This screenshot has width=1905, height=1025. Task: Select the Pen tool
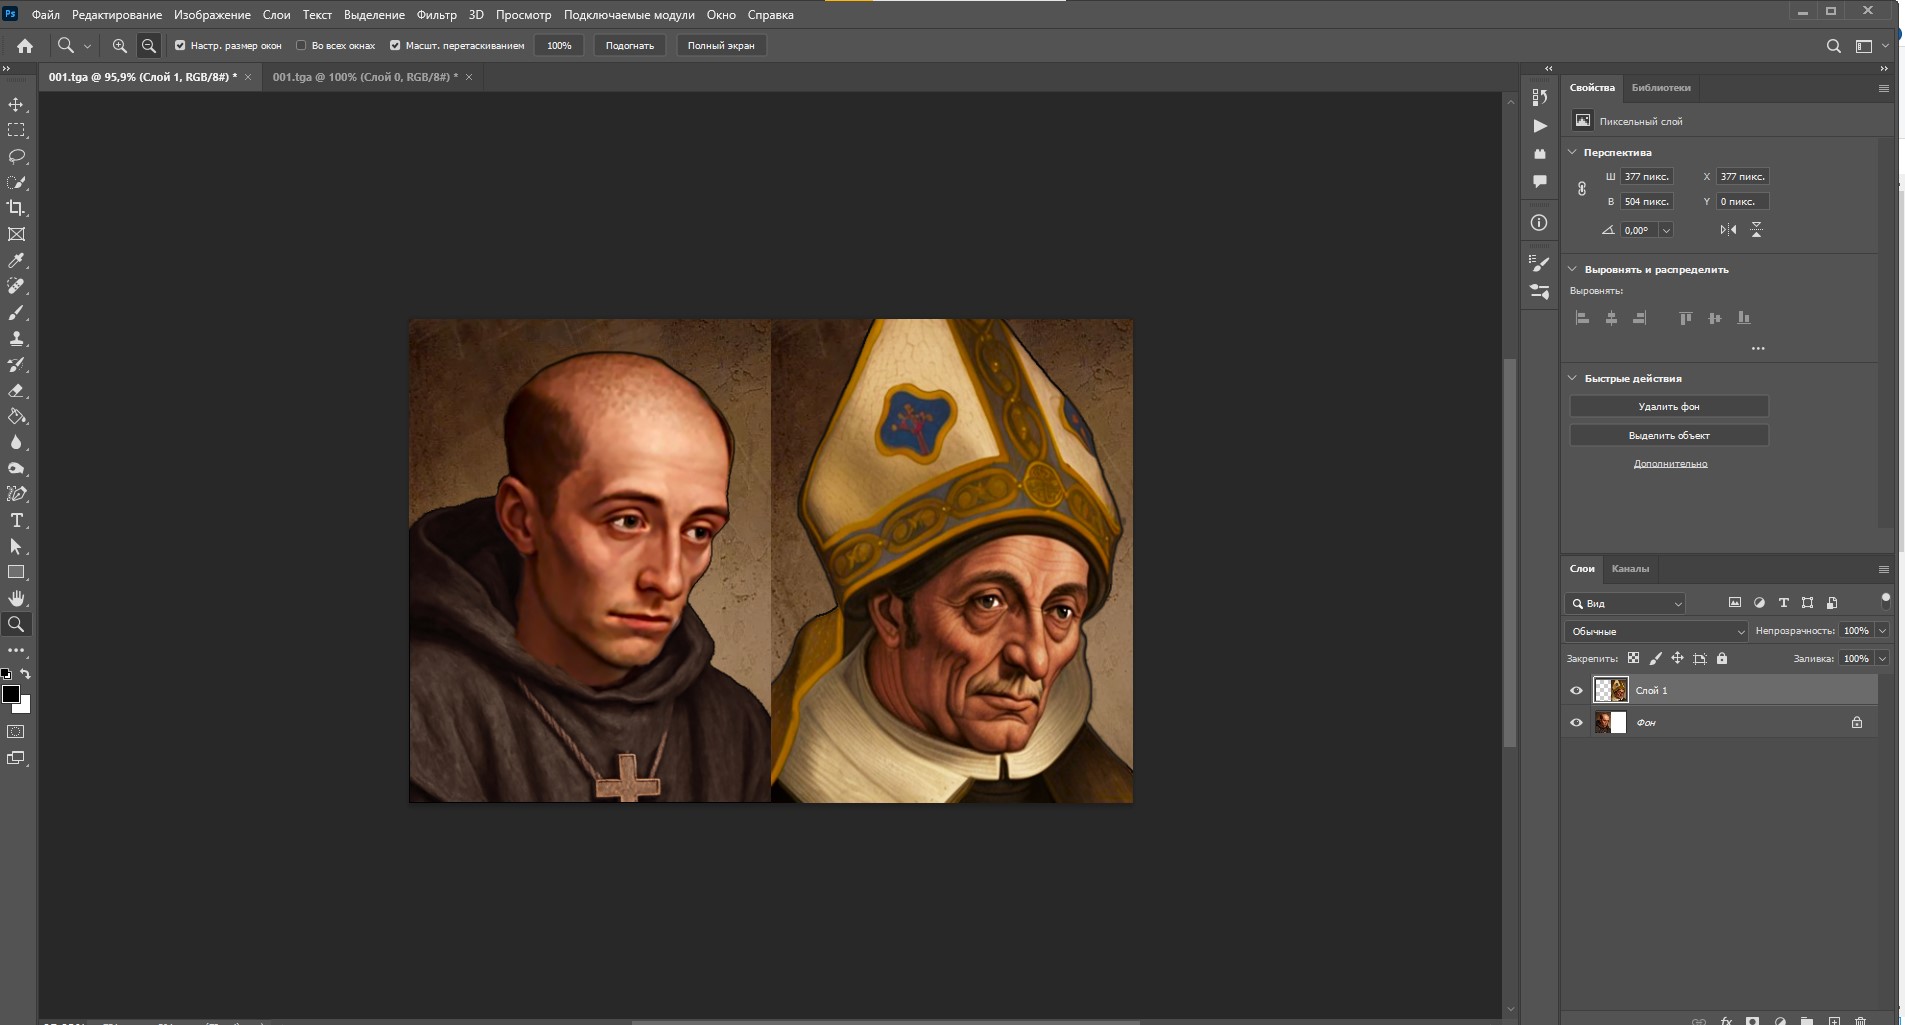(x=16, y=495)
